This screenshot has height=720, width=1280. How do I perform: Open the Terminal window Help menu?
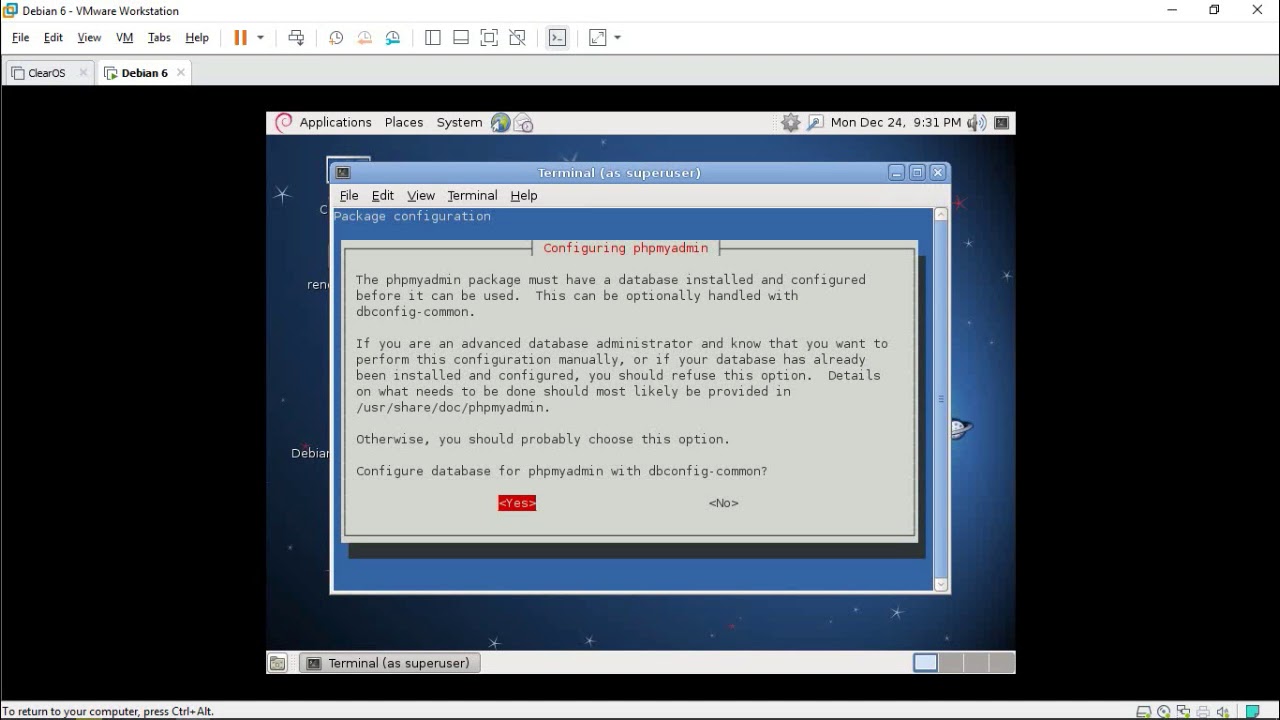tap(524, 196)
